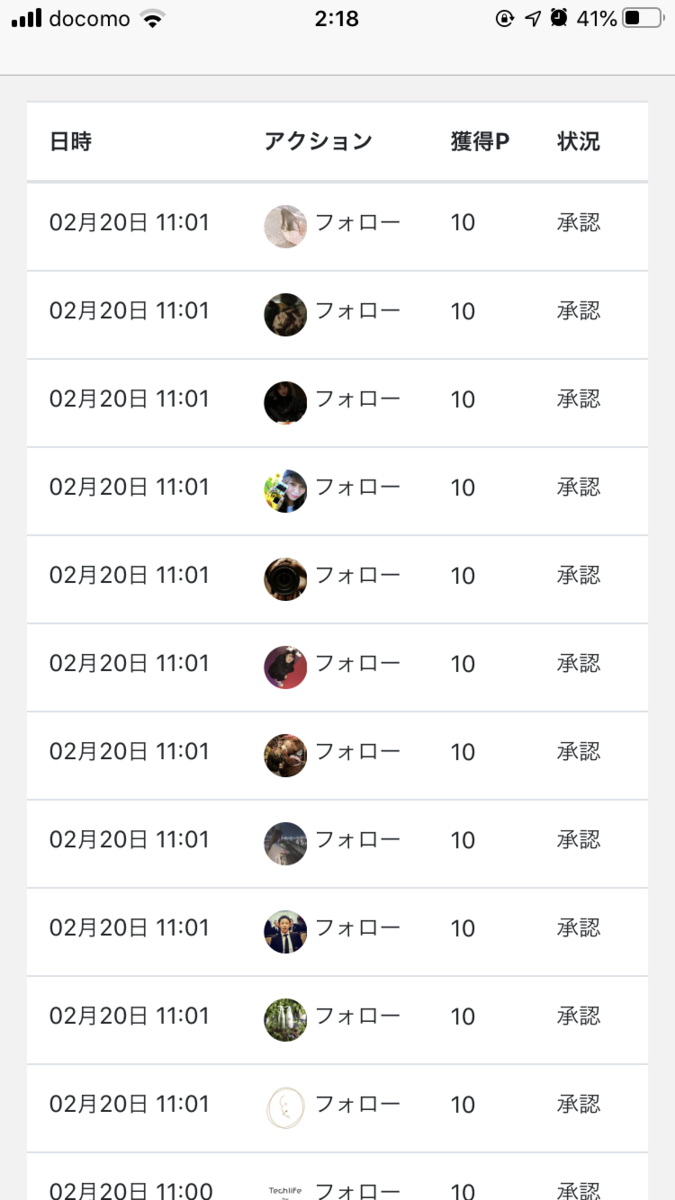Screen dimensions: 675x1200
Task: Tap the Techlife logo avatar at bottom
Action: click(x=285, y=1188)
